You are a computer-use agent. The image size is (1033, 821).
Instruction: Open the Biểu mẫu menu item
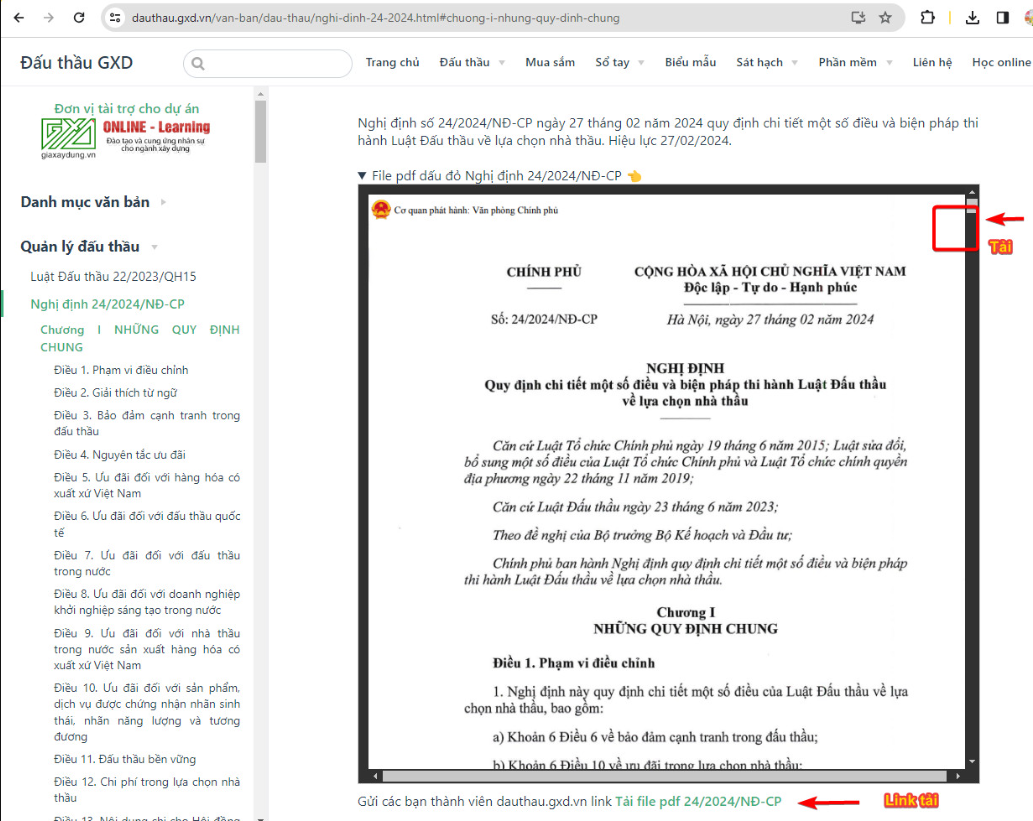coord(690,62)
